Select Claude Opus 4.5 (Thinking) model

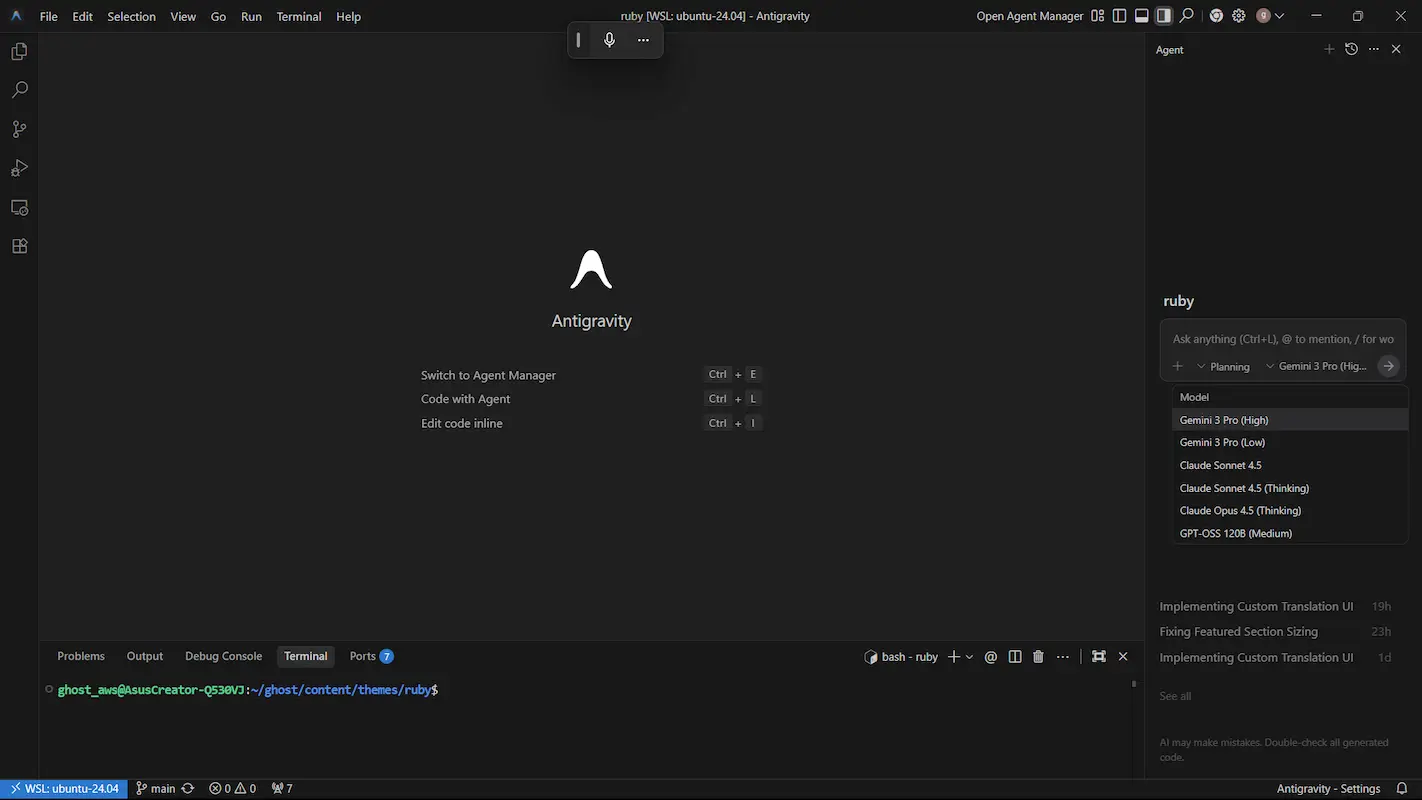click(1240, 511)
